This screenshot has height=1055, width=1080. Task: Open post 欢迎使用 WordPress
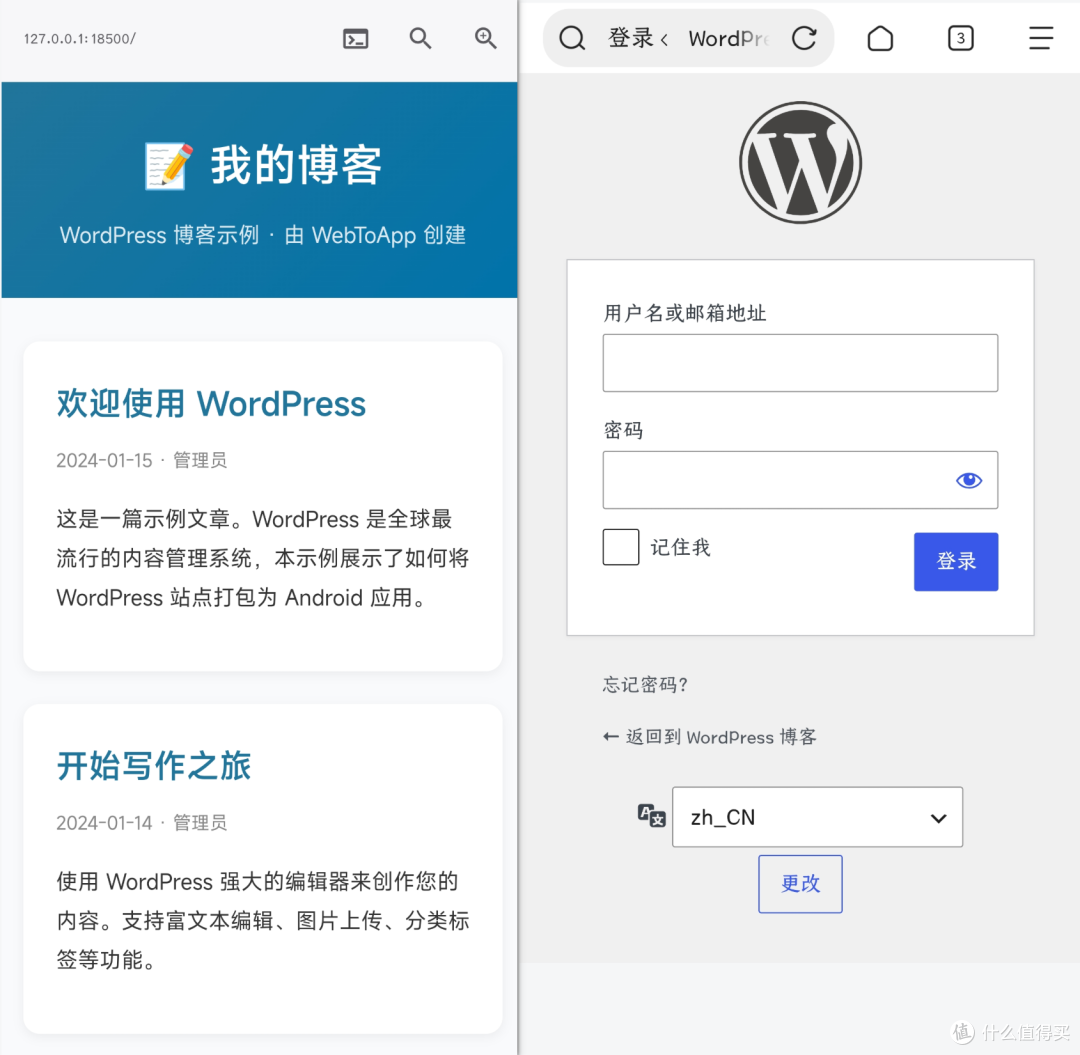211,404
